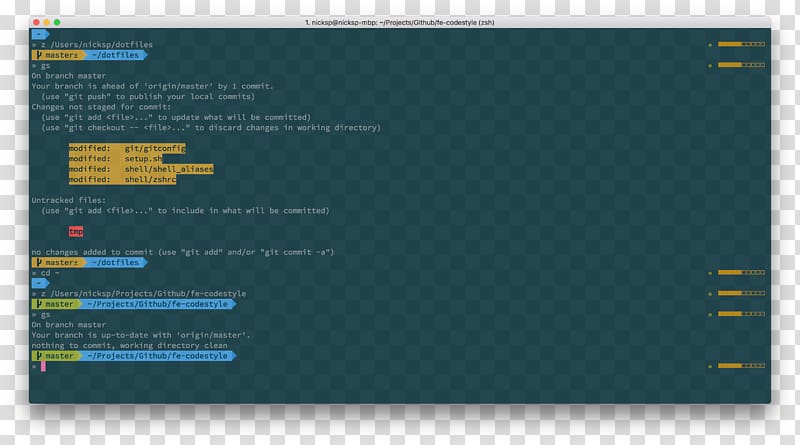Click 'Changes not staged for commit:' line
This screenshot has width=800, height=445.
pyautogui.click(x=102, y=107)
